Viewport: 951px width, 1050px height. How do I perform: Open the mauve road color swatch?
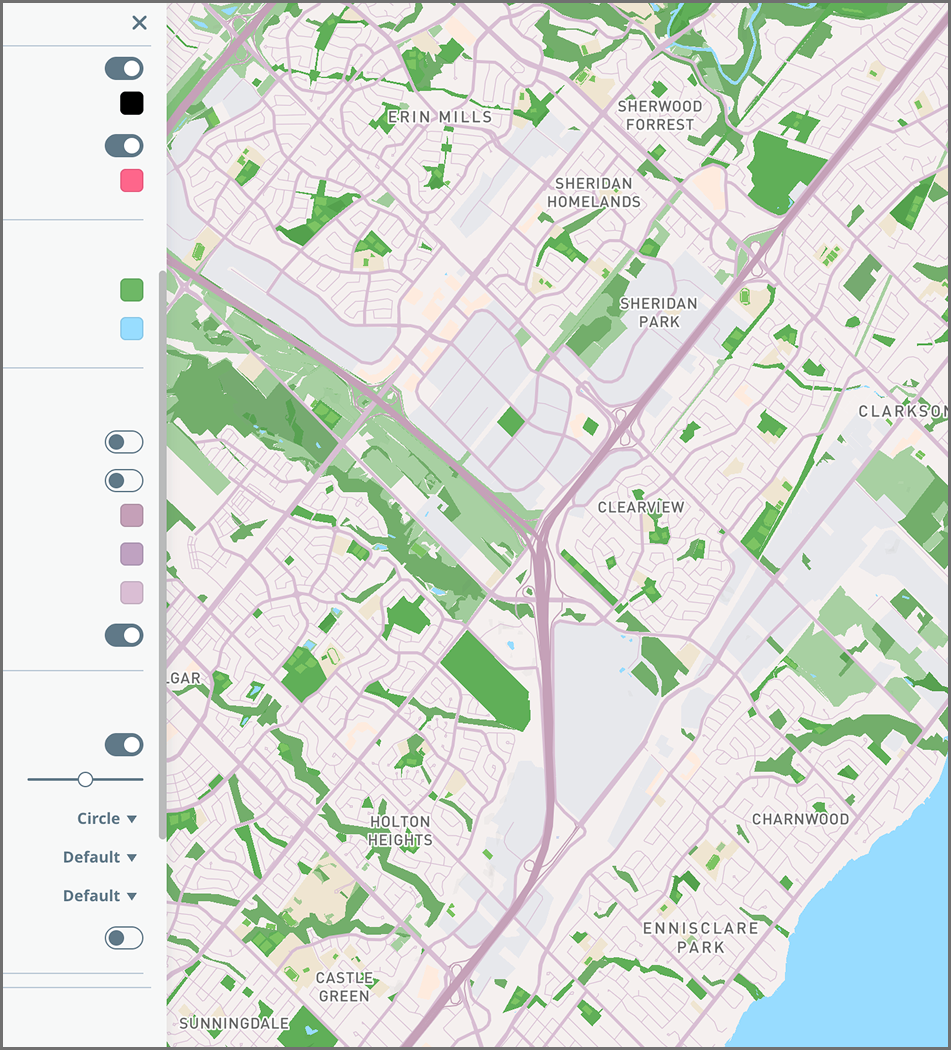tap(131, 516)
